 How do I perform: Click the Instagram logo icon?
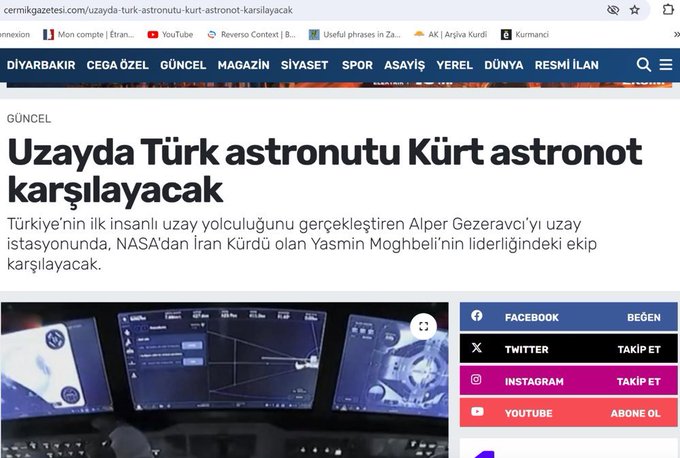pos(476,379)
